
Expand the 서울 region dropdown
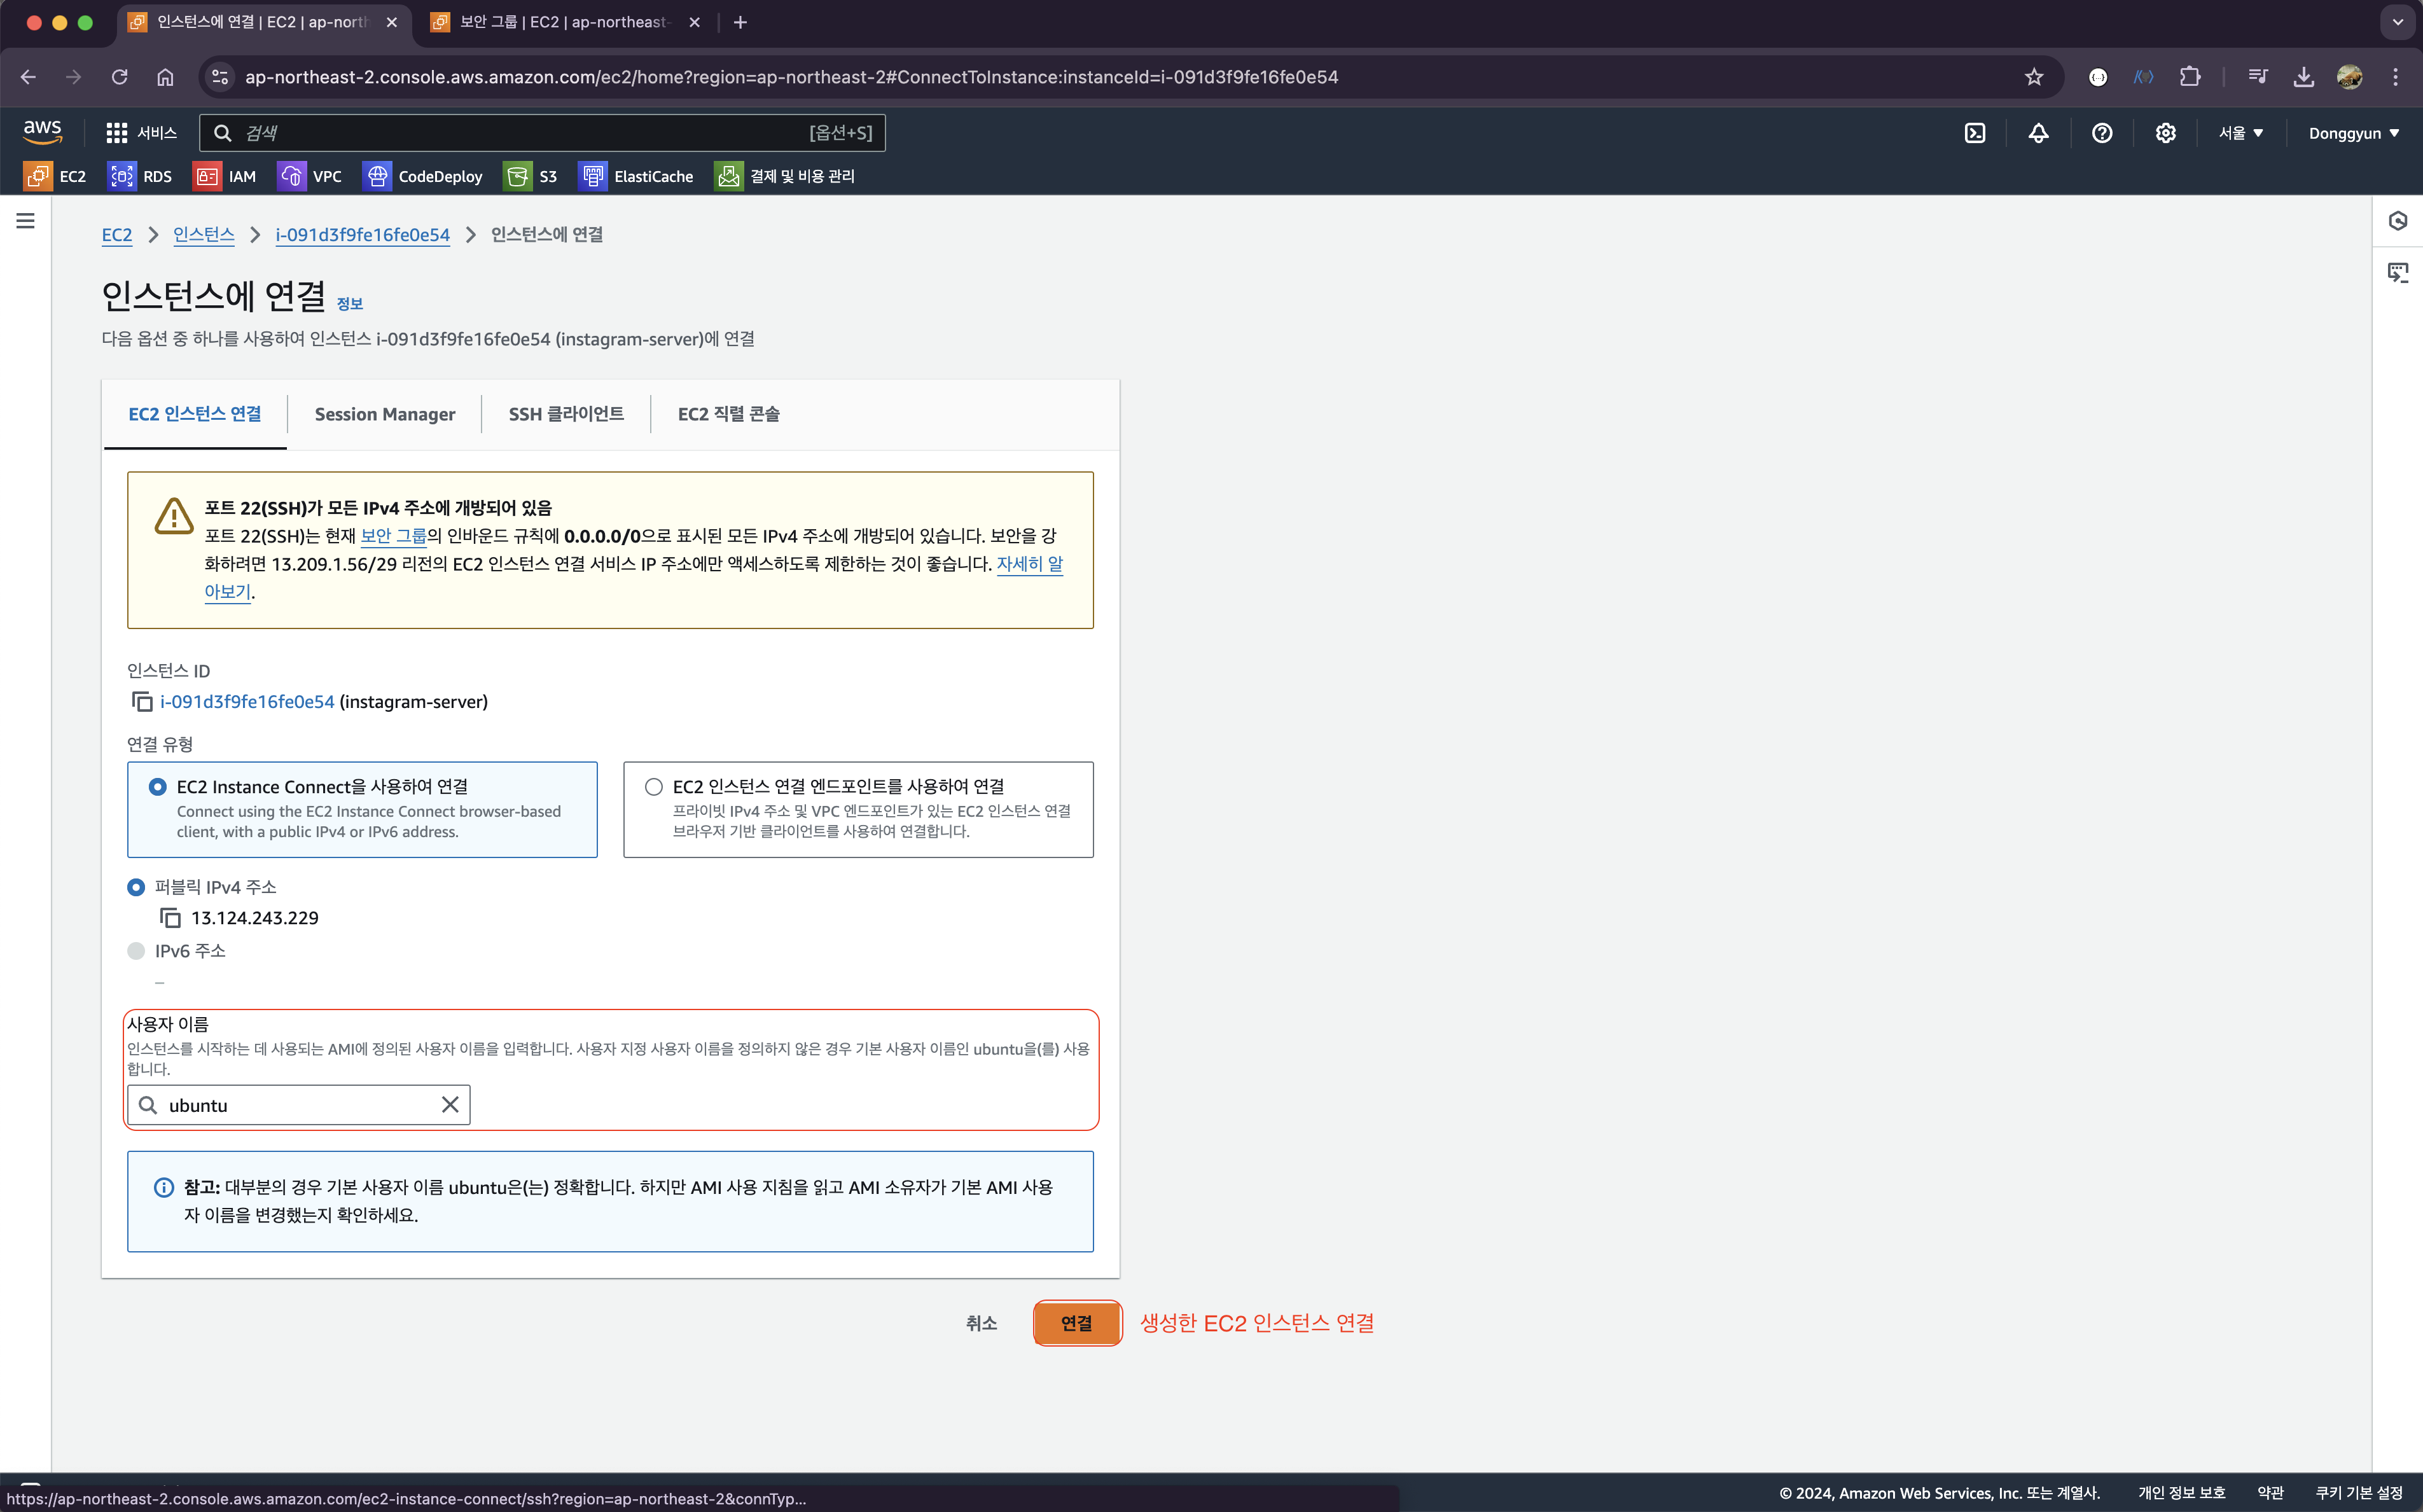coord(2240,133)
